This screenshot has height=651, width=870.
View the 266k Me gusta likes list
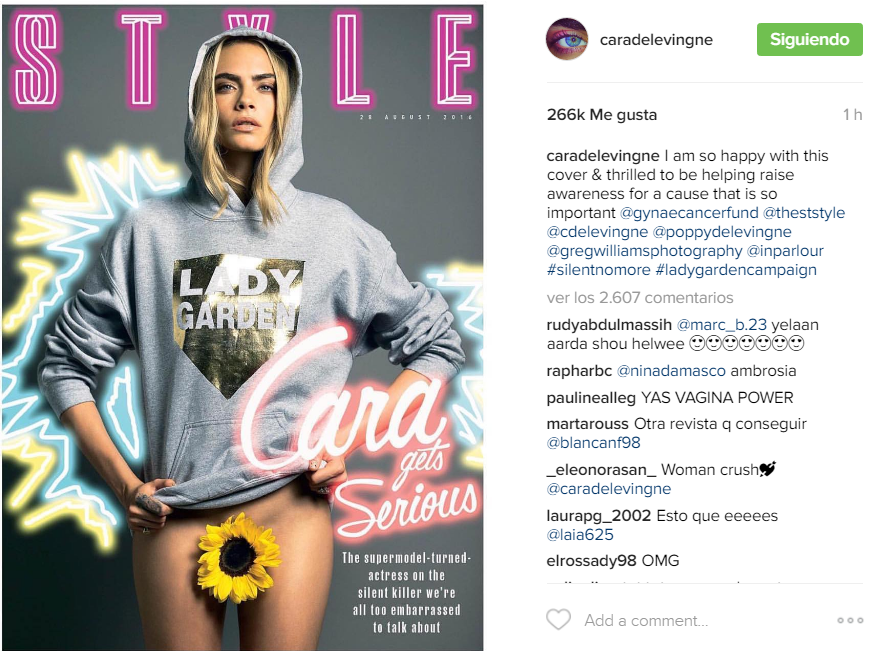(601, 115)
